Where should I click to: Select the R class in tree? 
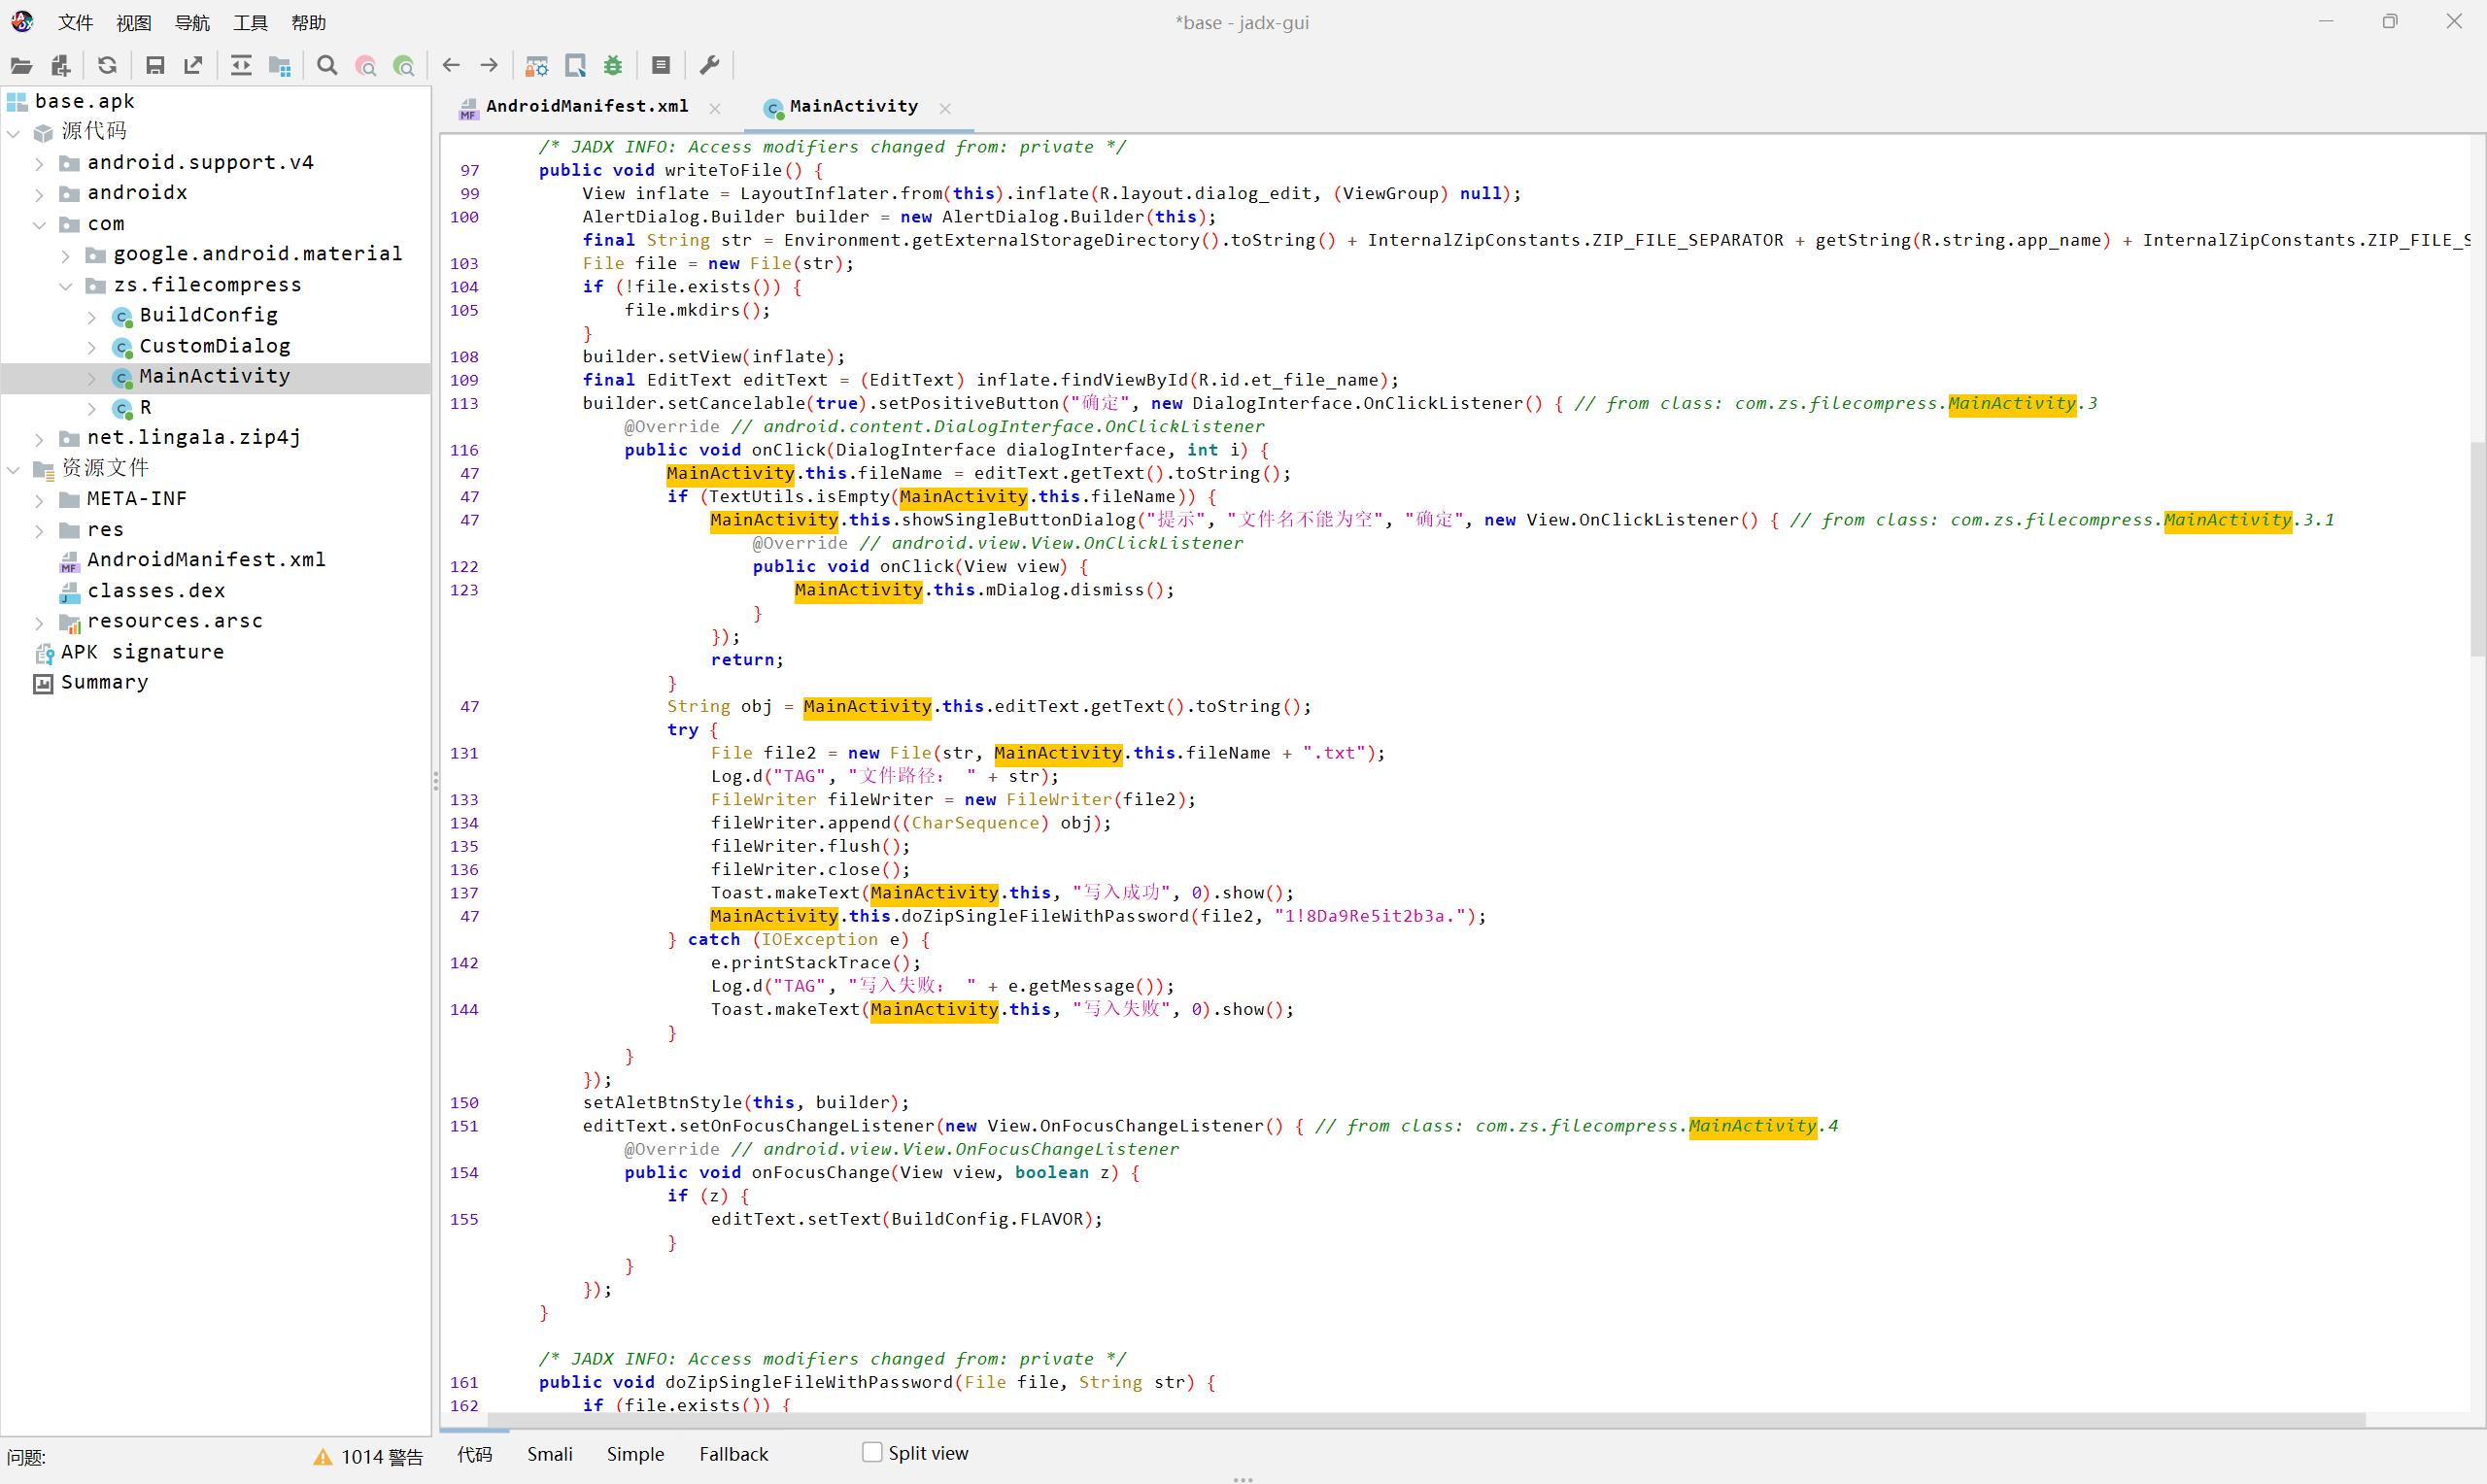[x=146, y=408]
